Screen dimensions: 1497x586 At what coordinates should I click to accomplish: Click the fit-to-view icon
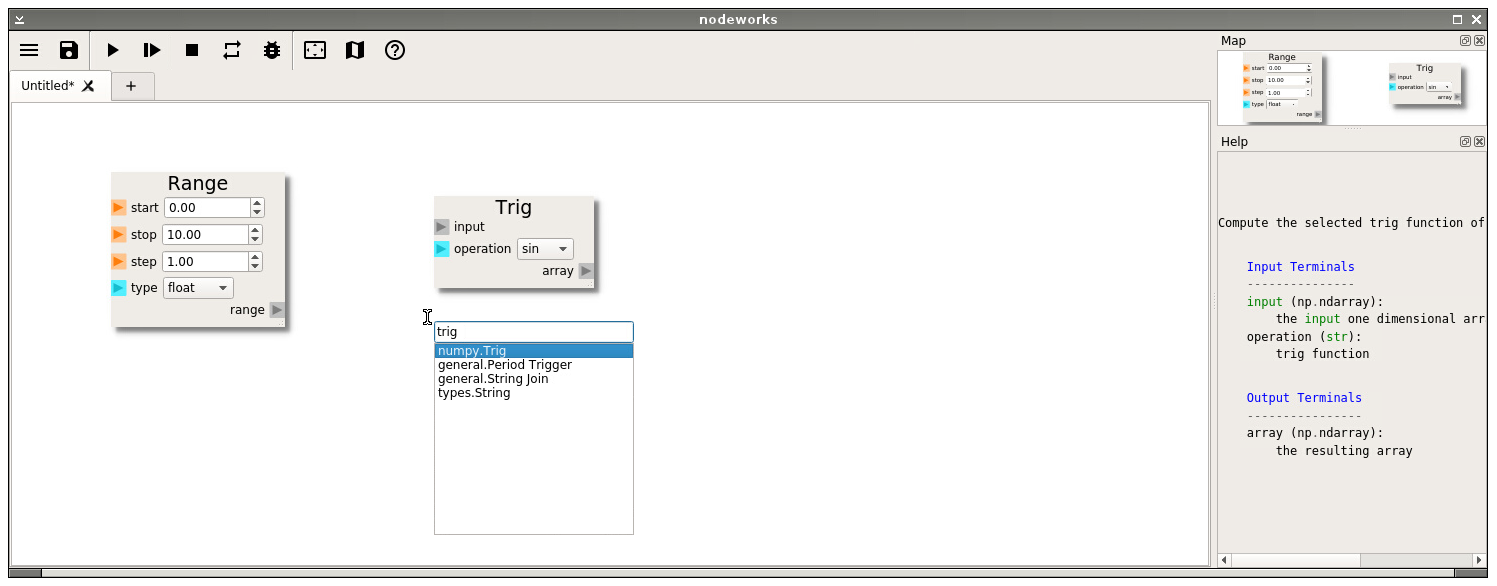[x=315, y=50]
